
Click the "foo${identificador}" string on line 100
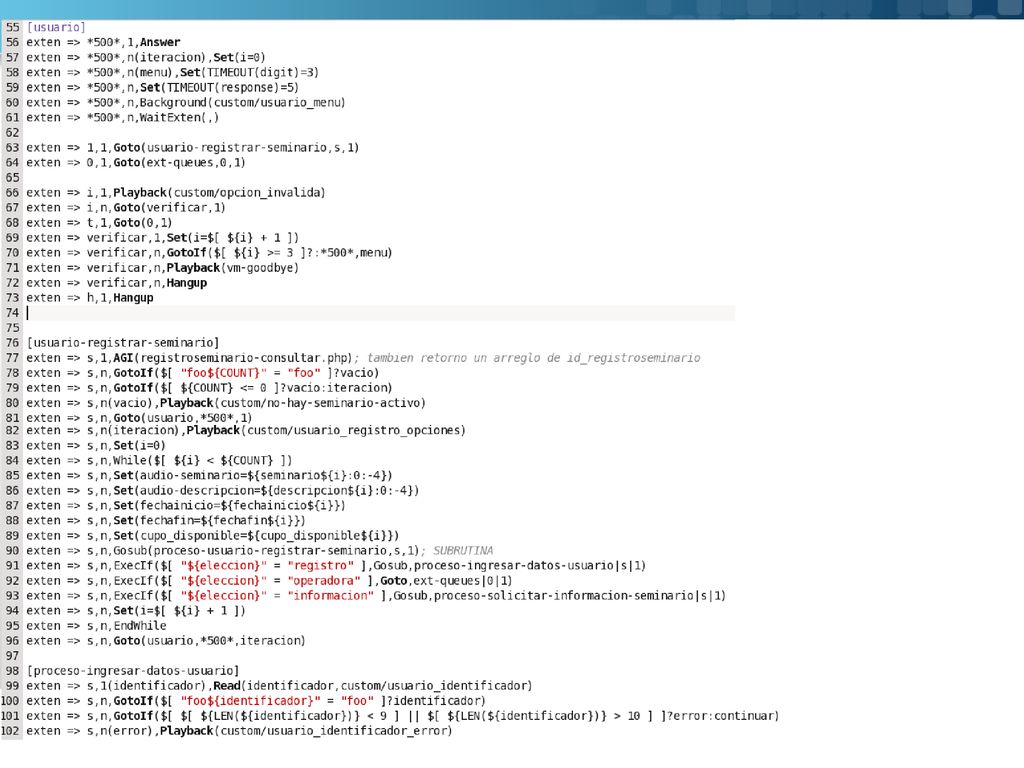point(251,701)
